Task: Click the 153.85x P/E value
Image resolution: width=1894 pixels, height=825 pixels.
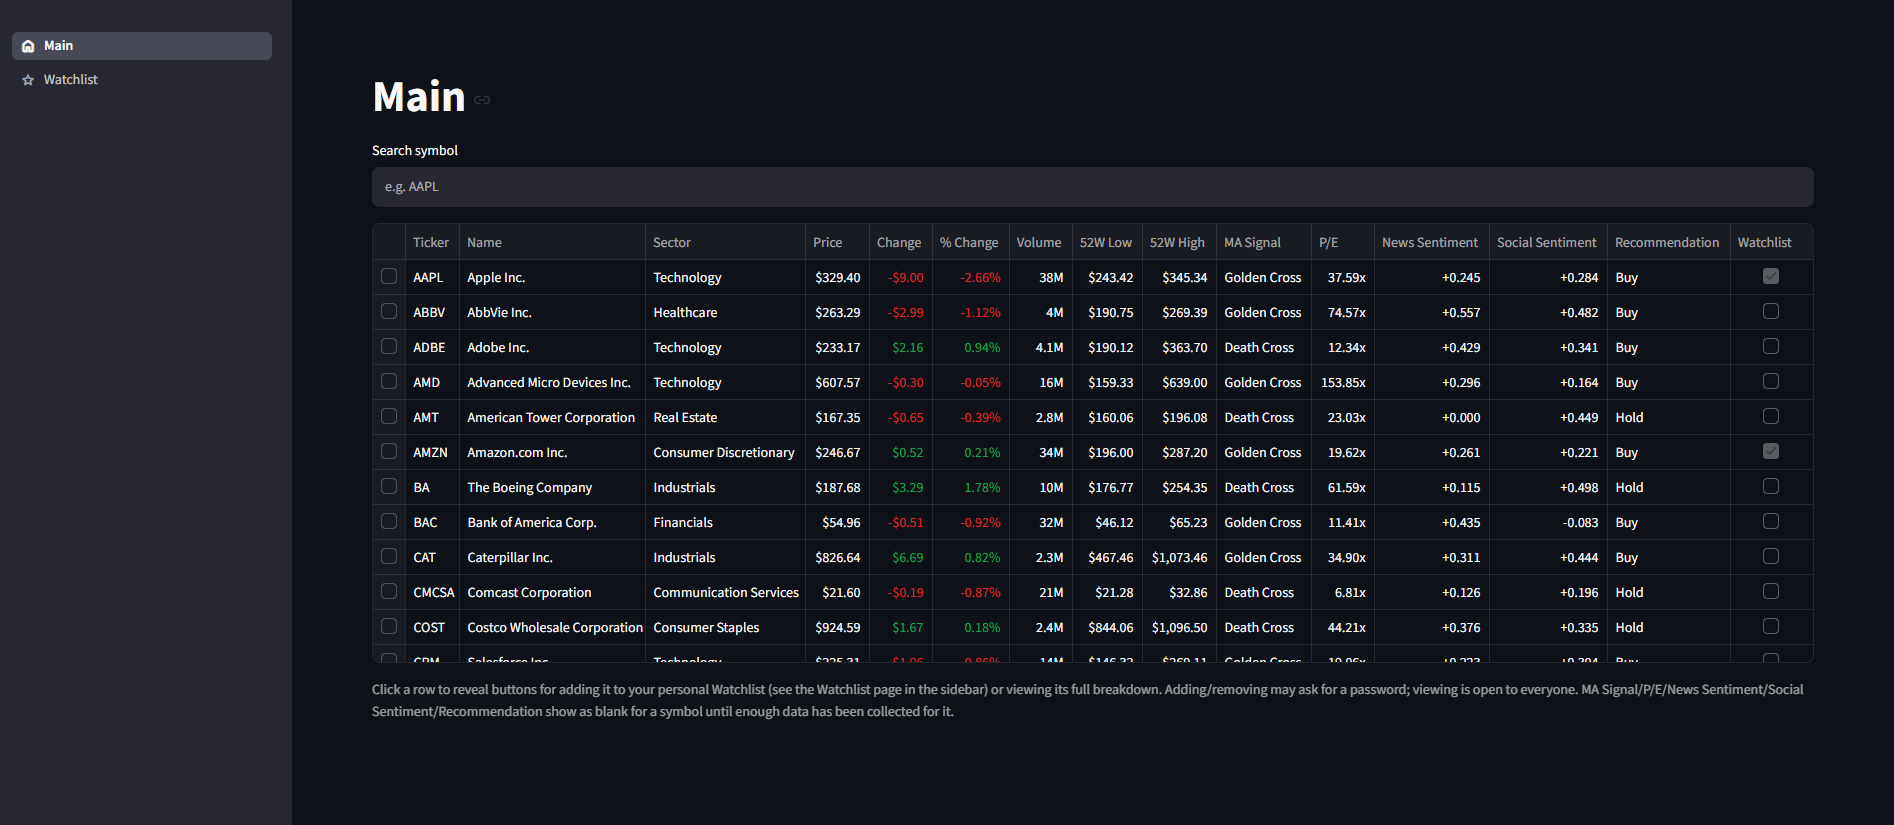Action: 1343,382
